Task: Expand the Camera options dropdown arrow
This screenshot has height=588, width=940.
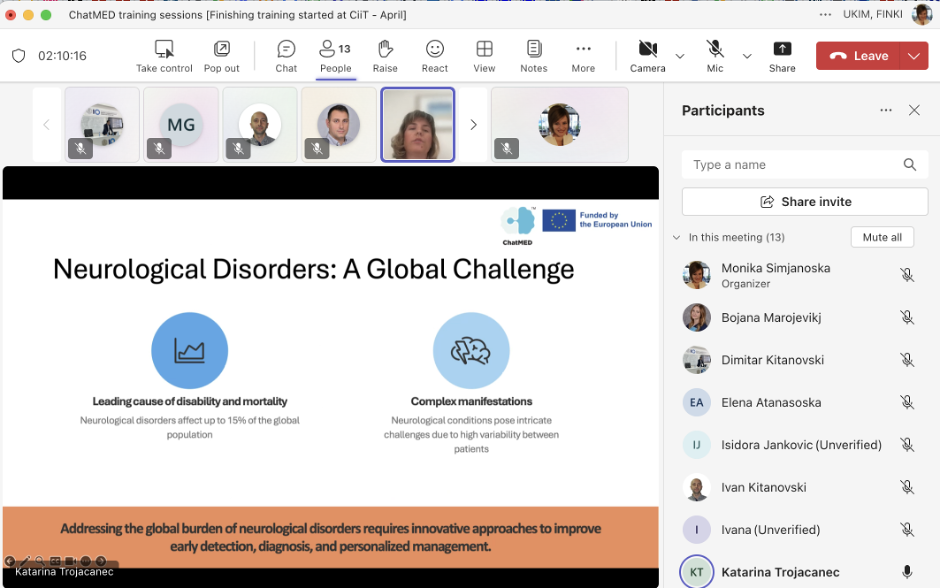Action: (x=680, y=57)
